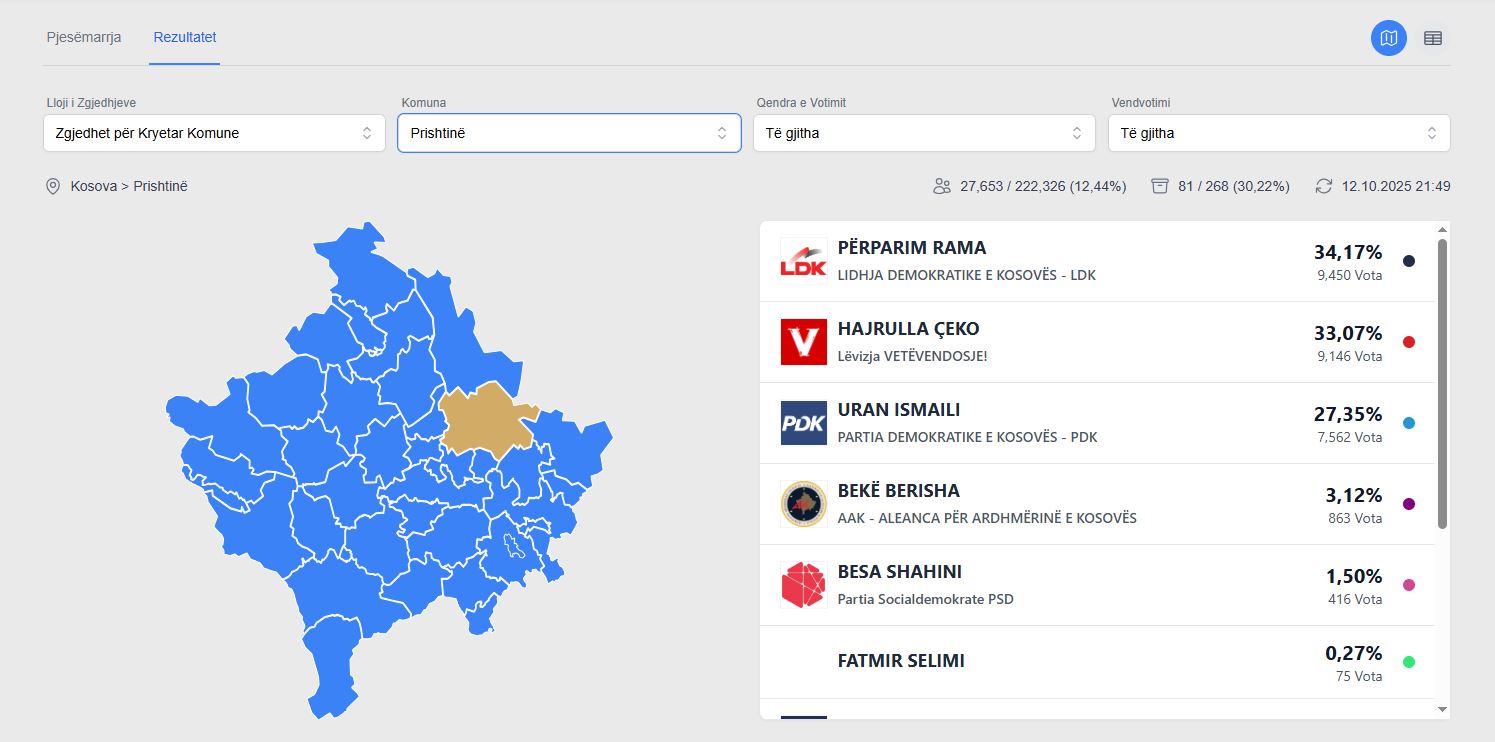Click the voter turnout people icon

(941, 186)
